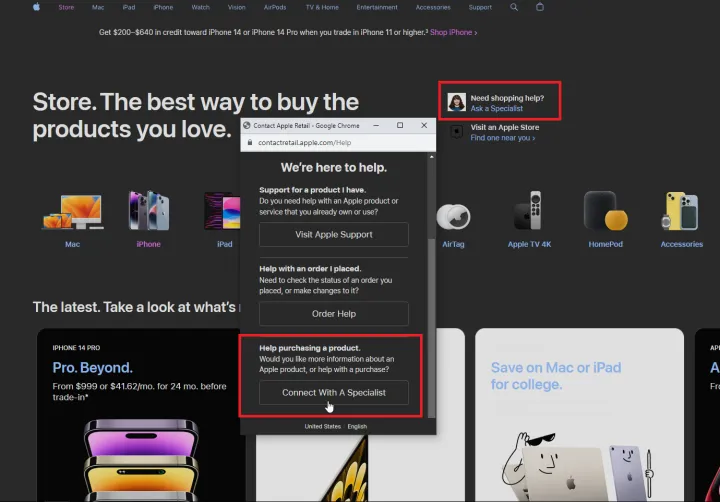Choose the Apple TV 4K icon
The image size is (720, 502).
[529, 210]
